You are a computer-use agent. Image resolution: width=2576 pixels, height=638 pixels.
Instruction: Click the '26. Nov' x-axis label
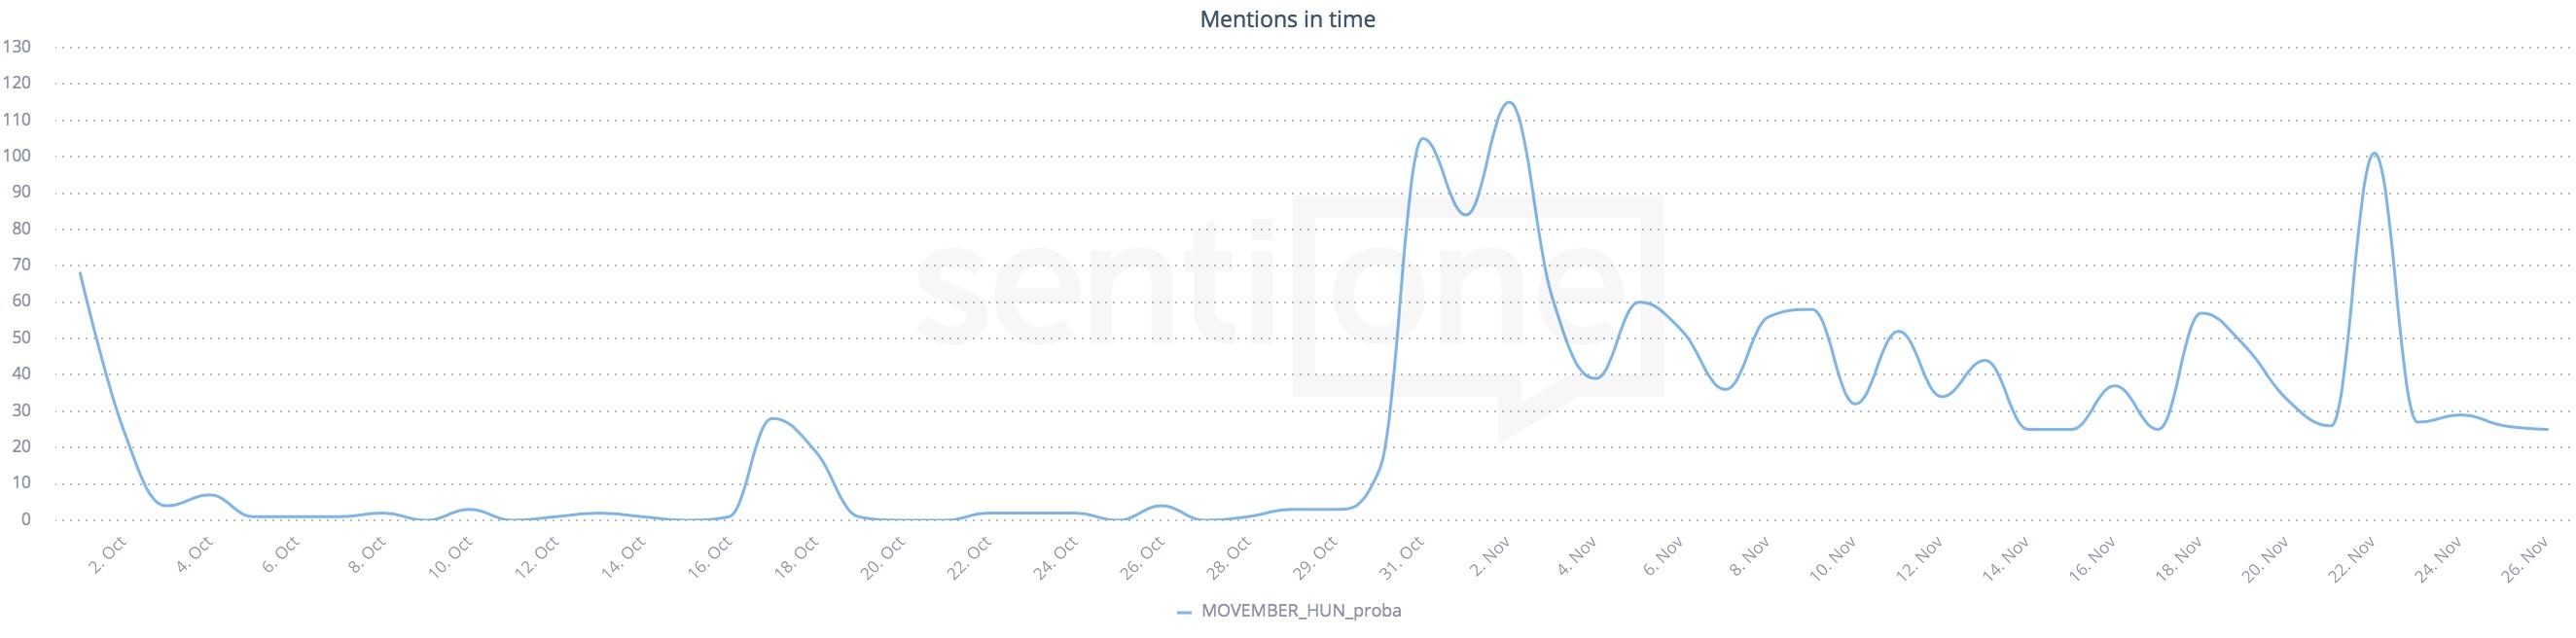[2525, 558]
